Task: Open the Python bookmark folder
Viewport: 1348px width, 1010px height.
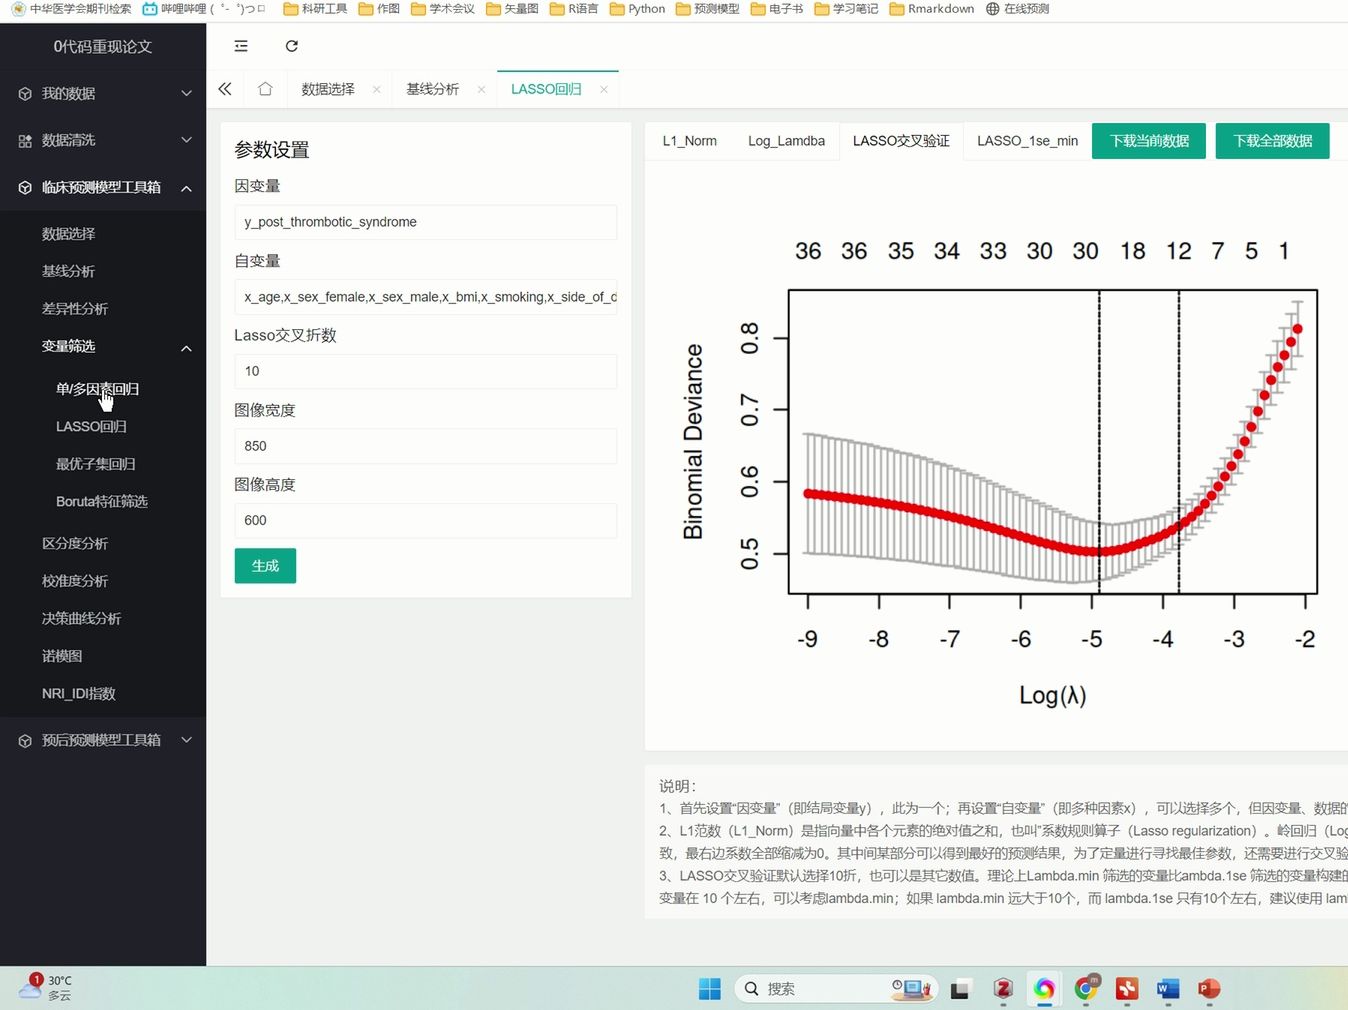Action: click(637, 9)
